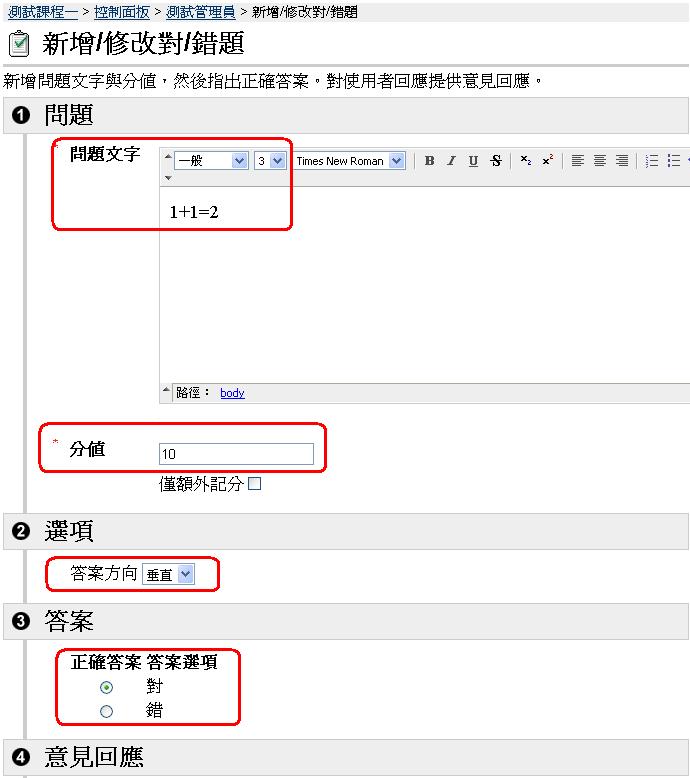Go to 控制面板 breadcrumb link
Viewport: 690px width, 778px height.
pos(121,12)
